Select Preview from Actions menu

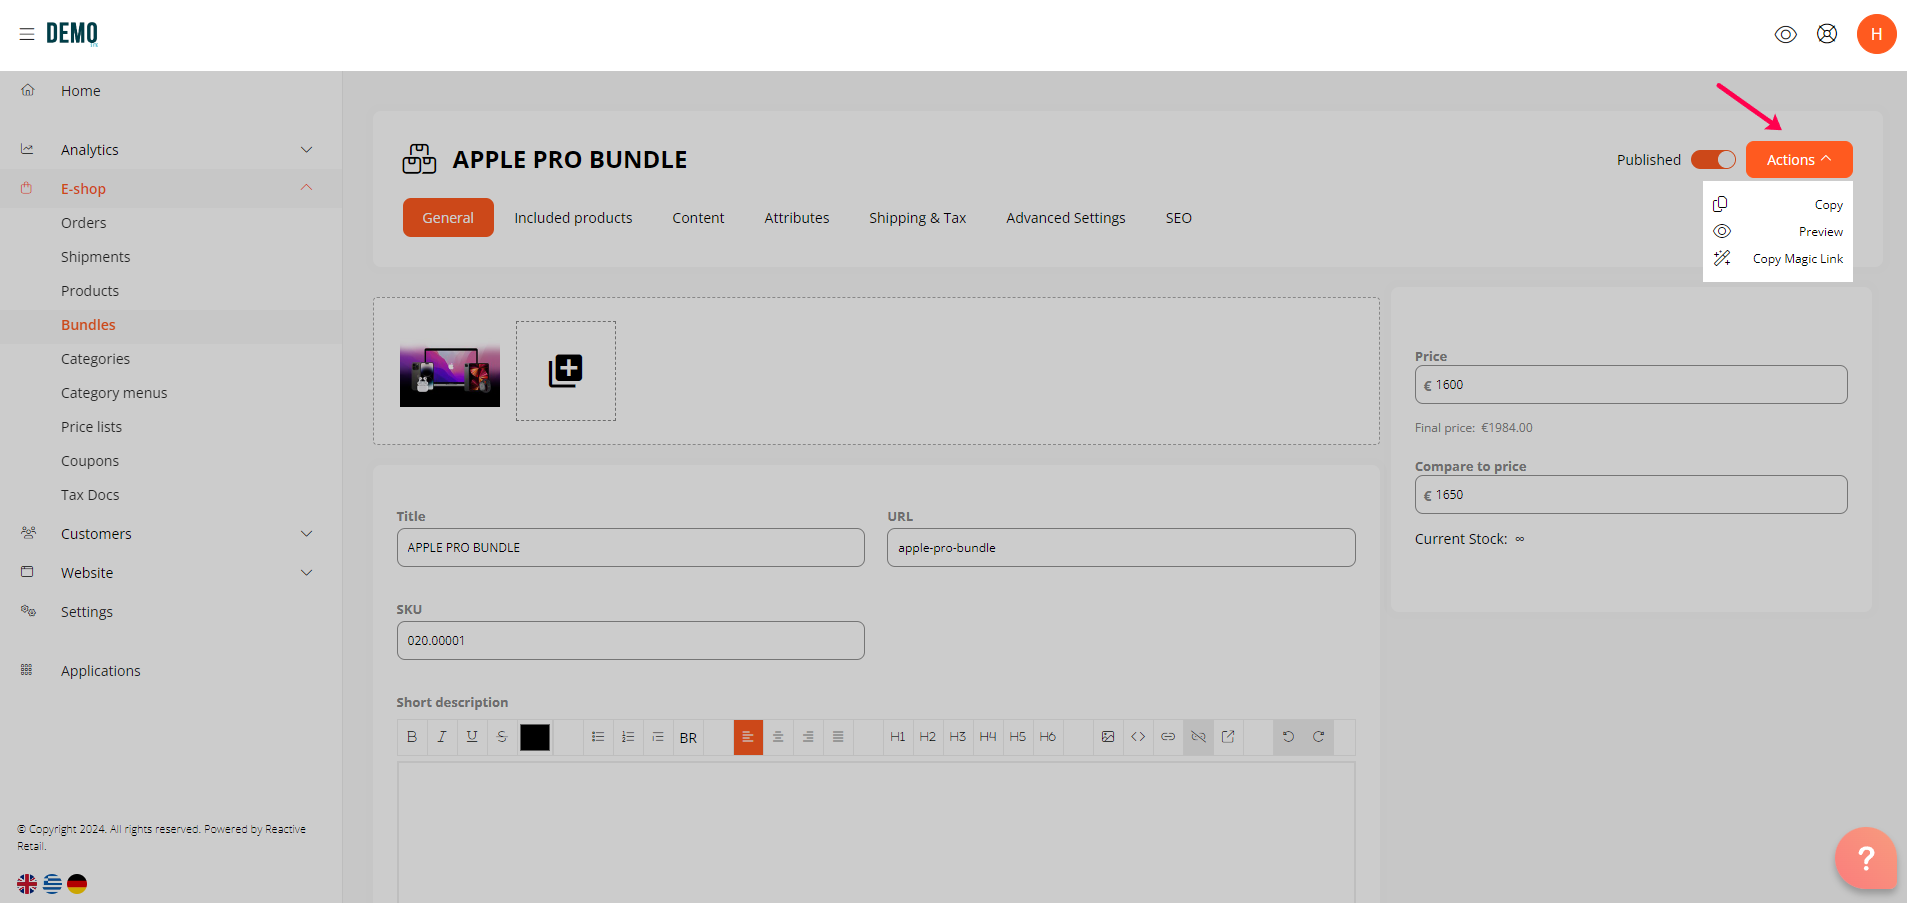pos(1778,232)
